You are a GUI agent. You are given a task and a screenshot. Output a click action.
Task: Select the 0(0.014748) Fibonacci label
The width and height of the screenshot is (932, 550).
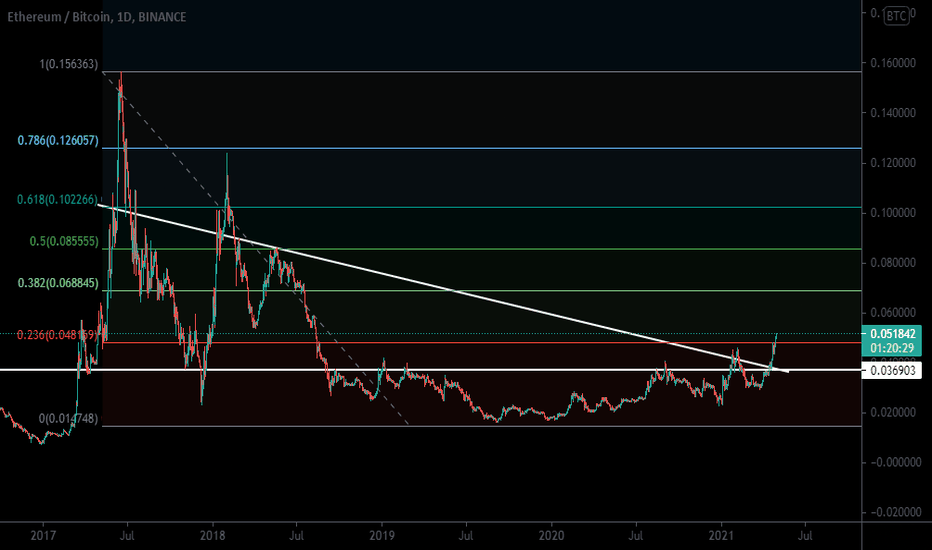click(68, 419)
